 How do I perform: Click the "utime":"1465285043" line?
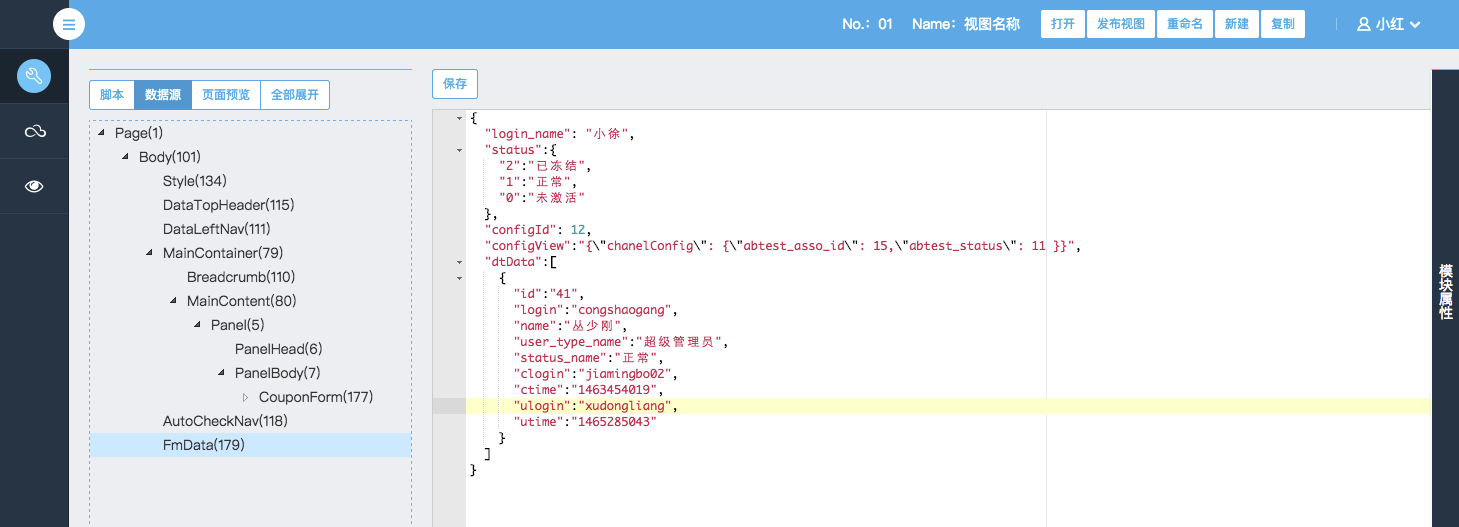click(586, 422)
